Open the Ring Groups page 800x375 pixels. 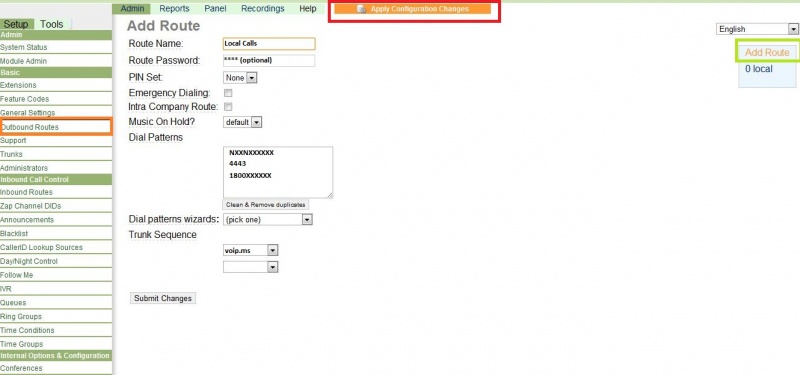(x=56, y=316)
